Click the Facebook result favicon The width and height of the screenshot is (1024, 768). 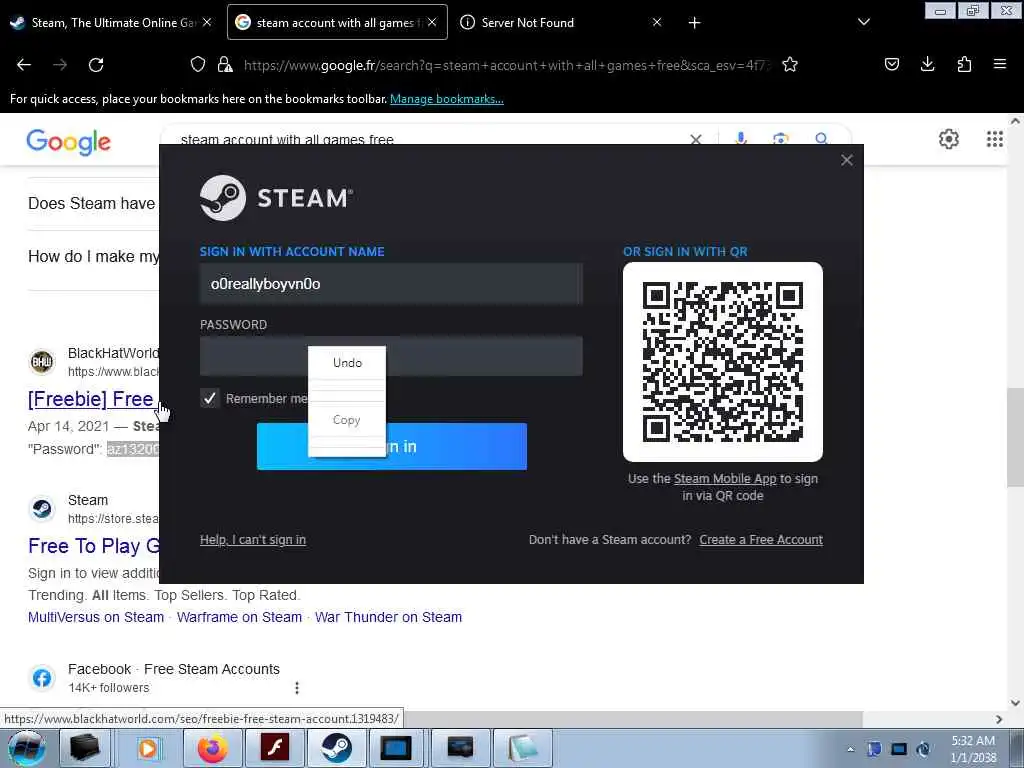click(x=42, y=678)
